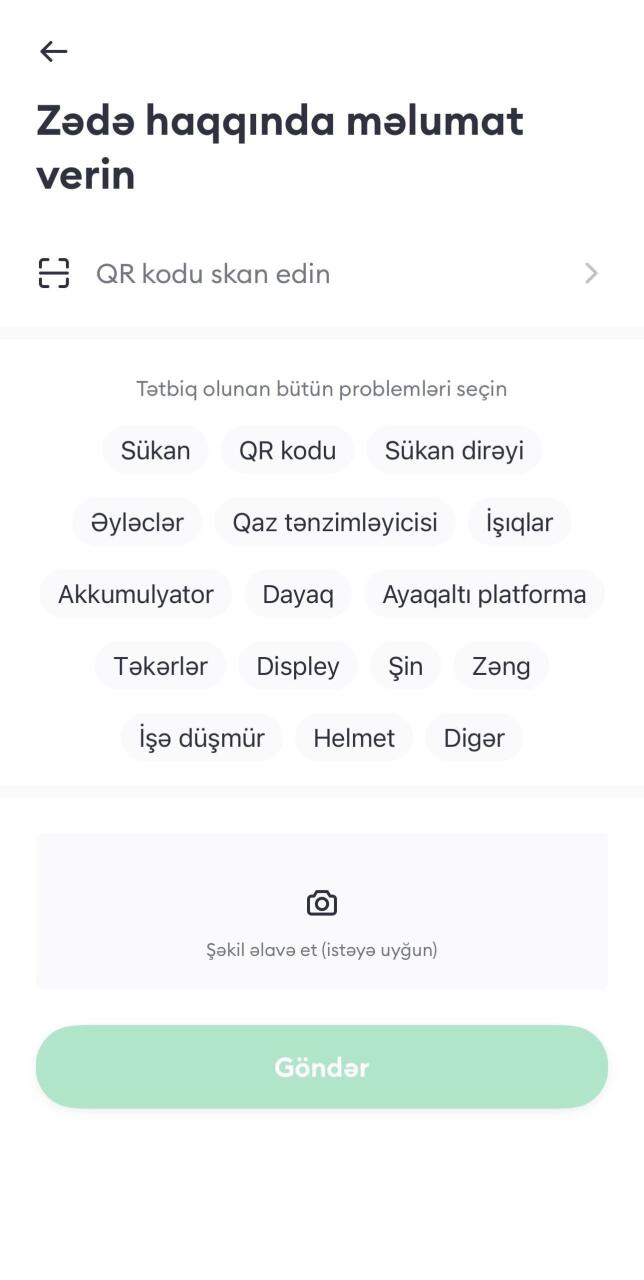Choose the Dayaq chip
Viewport: 644px width, 1280px height.
point(298,594)
